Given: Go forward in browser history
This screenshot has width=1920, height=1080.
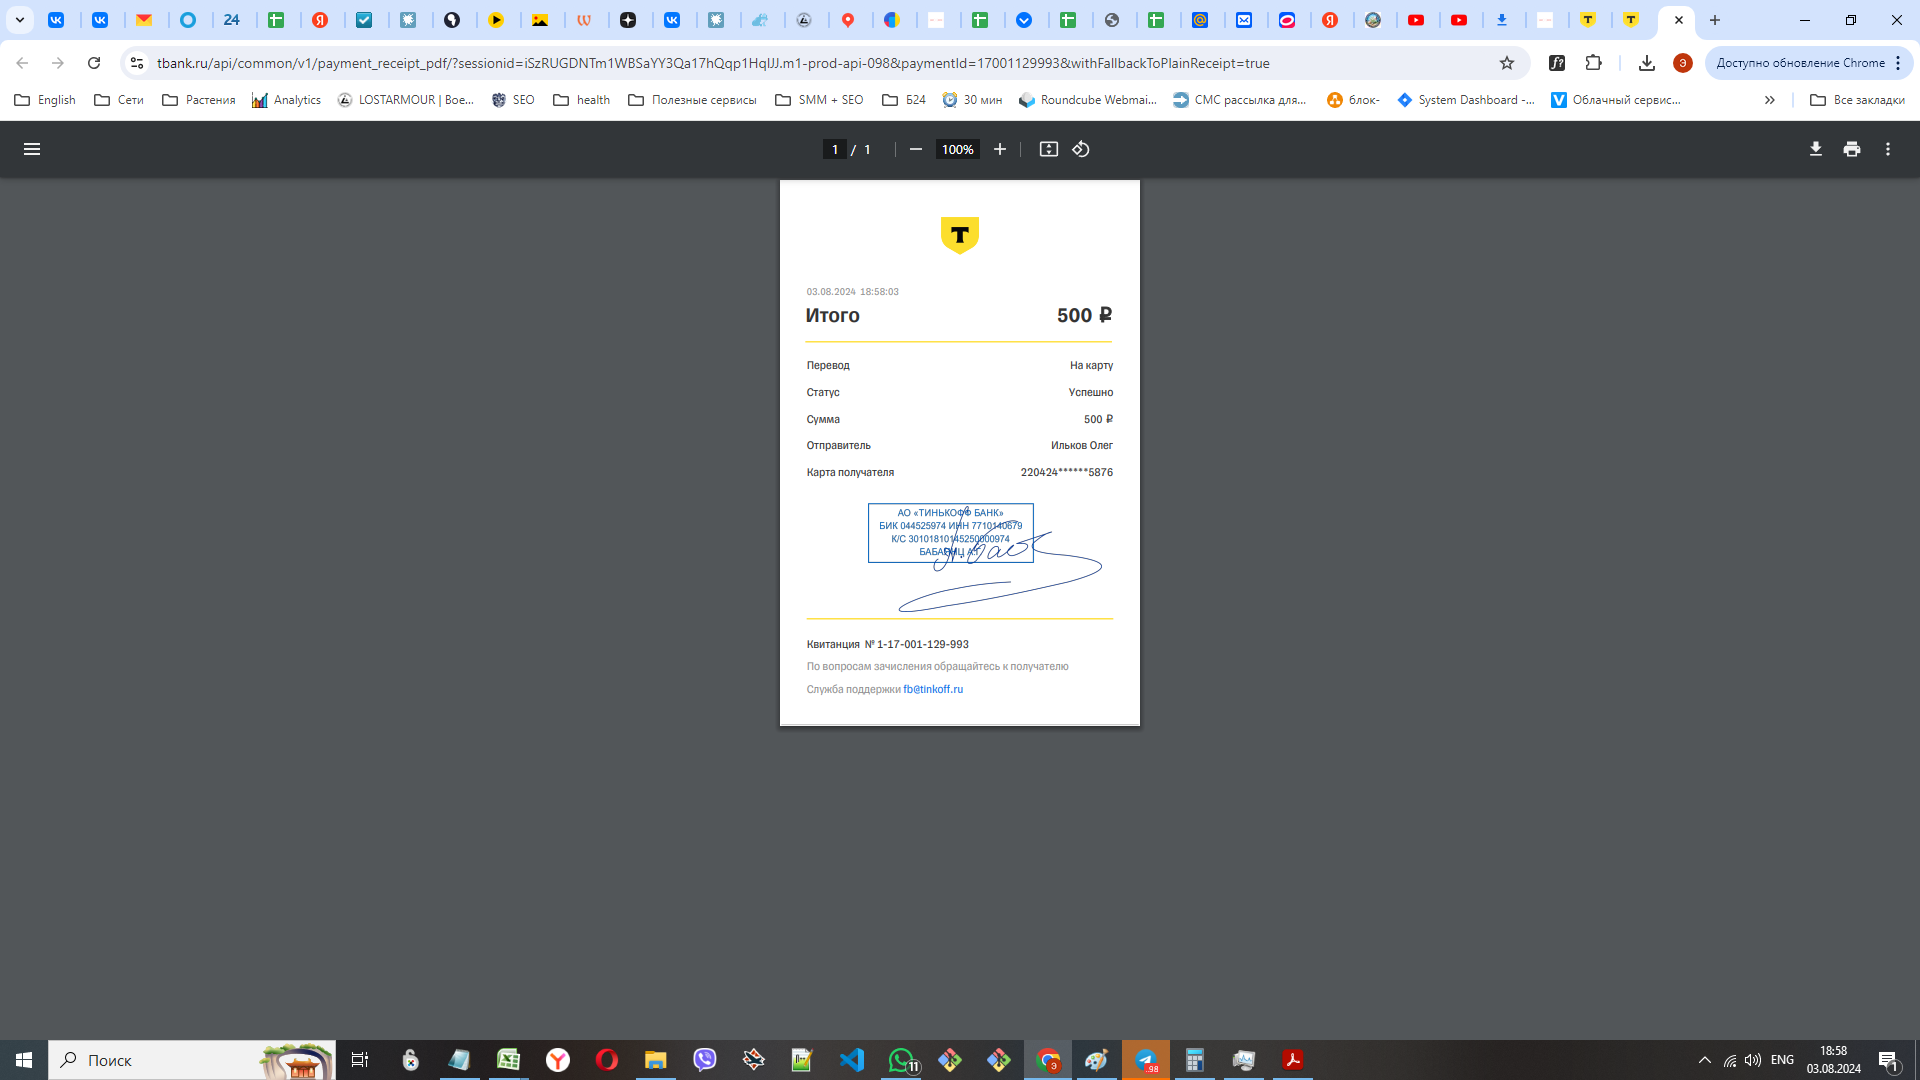Looking at the screenshot, I should point(58,63).
